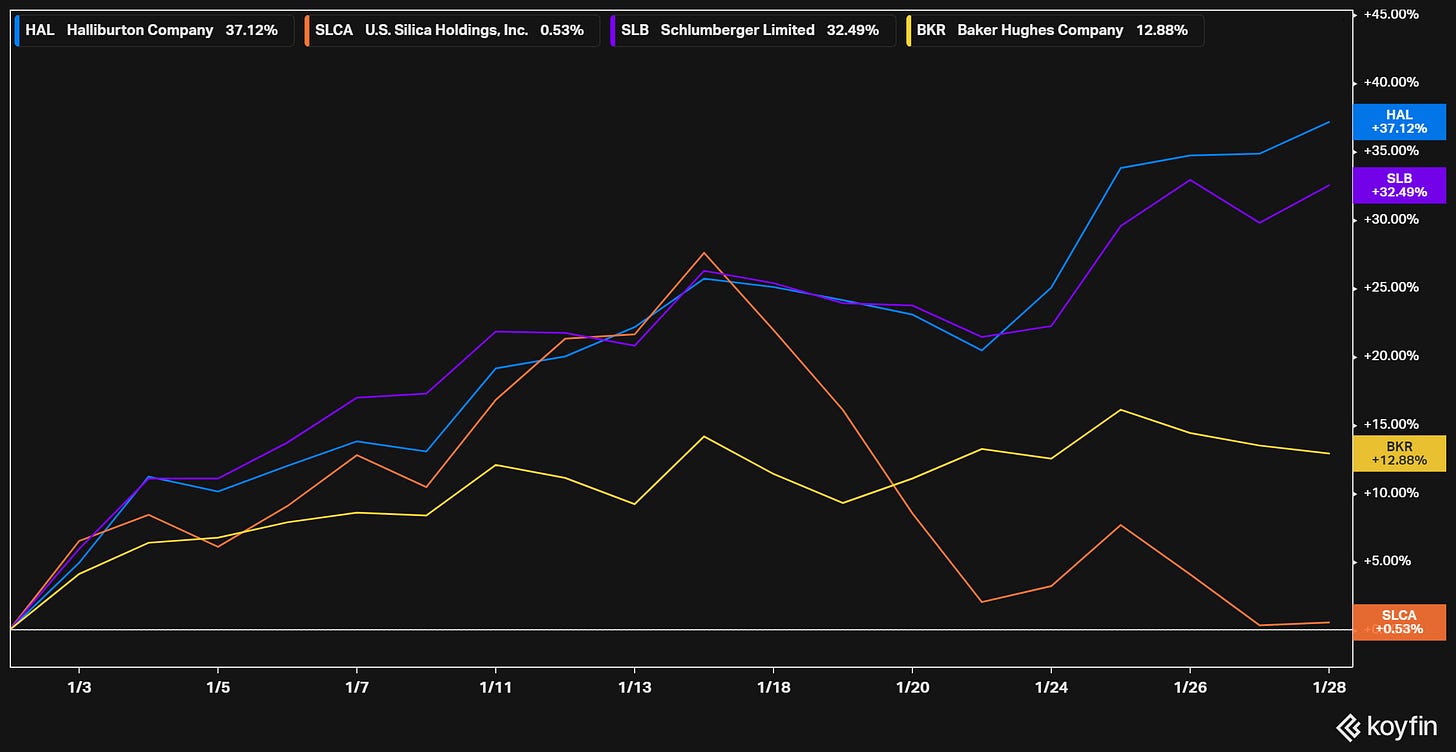This screenshot has width=1456, height=752.
Task: Click the blue HAL color bar in legend
Action: (x=18, y=30)
